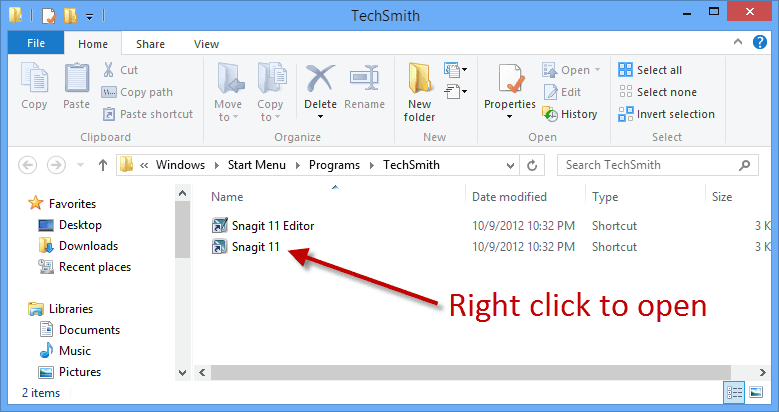The height and width of the screenshot is (412, 779).
Task: Open Recent places in navigation pane
Action: click(84, 267)
